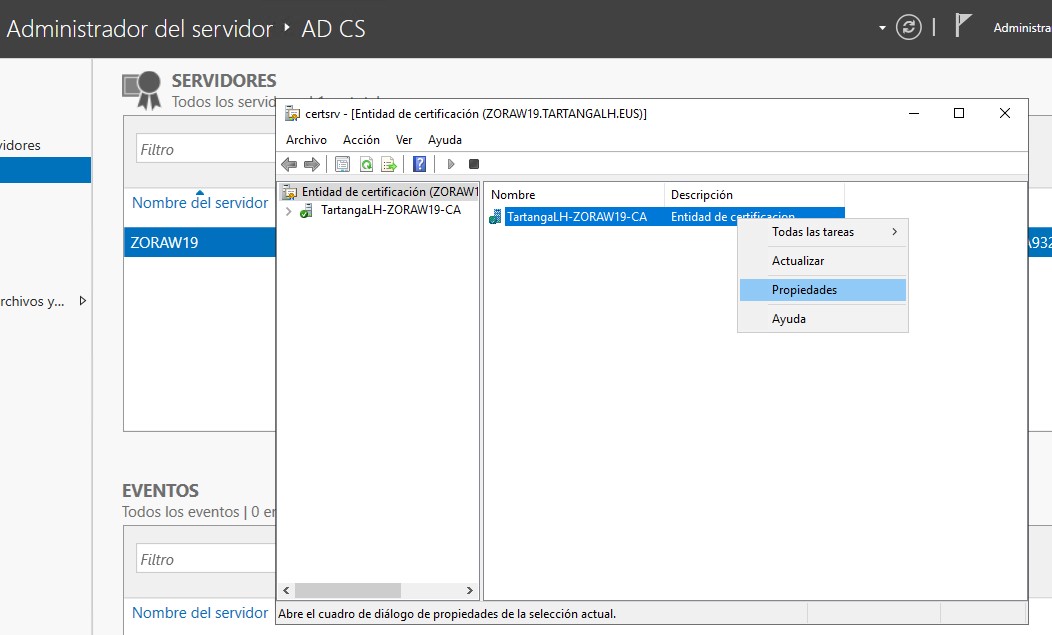1052x635 pixels.
Task: Focus the Filtro box under SERVIDORES
Action: click(x=206, y=150)
